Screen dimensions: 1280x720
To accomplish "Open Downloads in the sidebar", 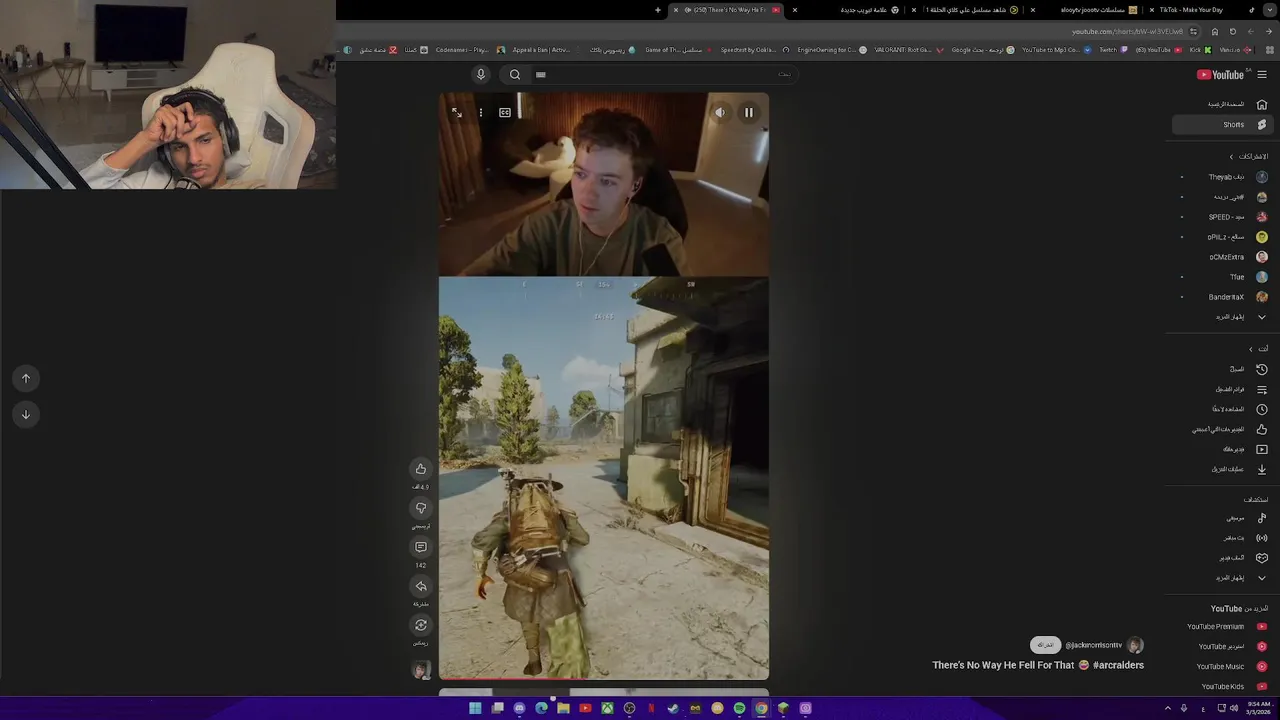I will click(1222, 469).
